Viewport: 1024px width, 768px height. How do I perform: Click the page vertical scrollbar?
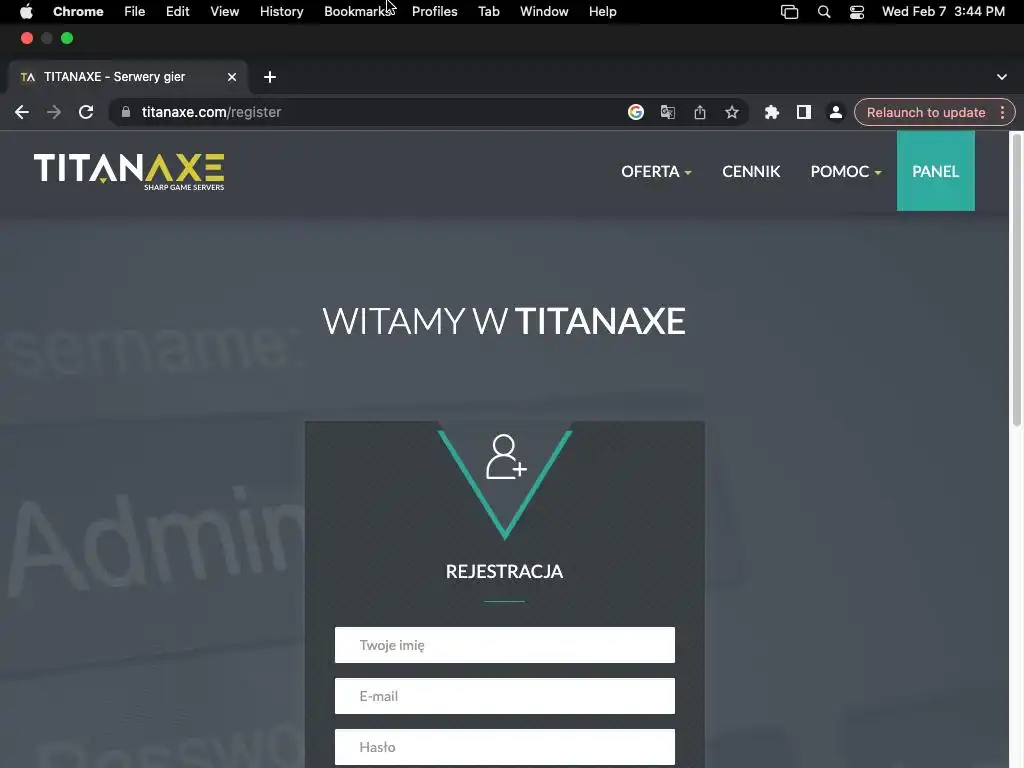click(1016, 280)
